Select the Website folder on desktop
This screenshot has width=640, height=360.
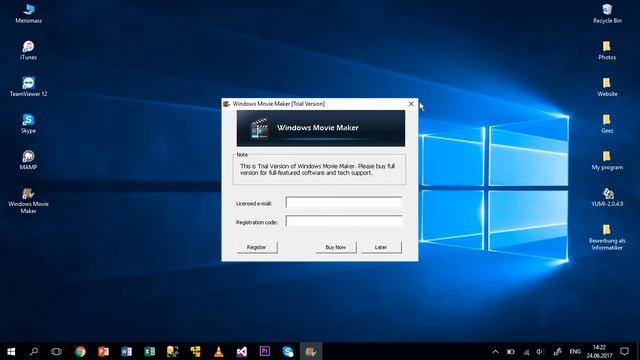point(607,87)
